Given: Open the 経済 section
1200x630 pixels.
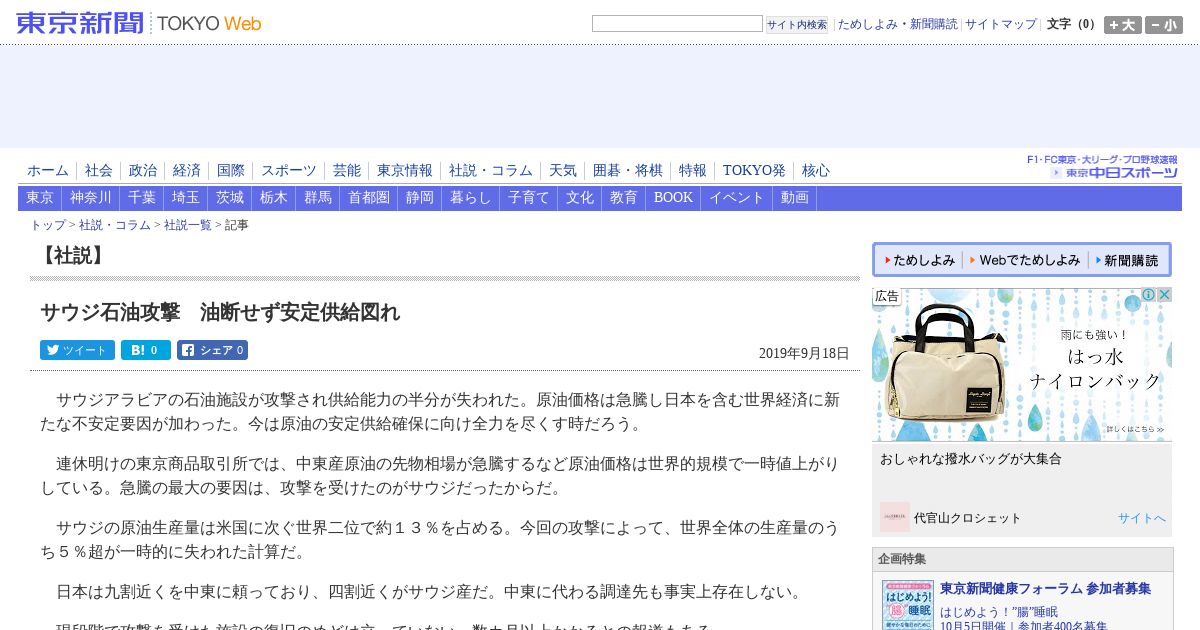Looking at the screenshot, I should coord(187,171).
